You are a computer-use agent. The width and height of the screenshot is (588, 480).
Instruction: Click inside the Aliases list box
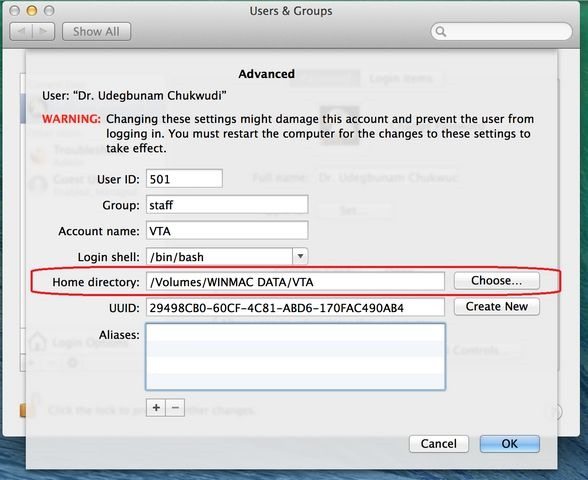point(295,357)
